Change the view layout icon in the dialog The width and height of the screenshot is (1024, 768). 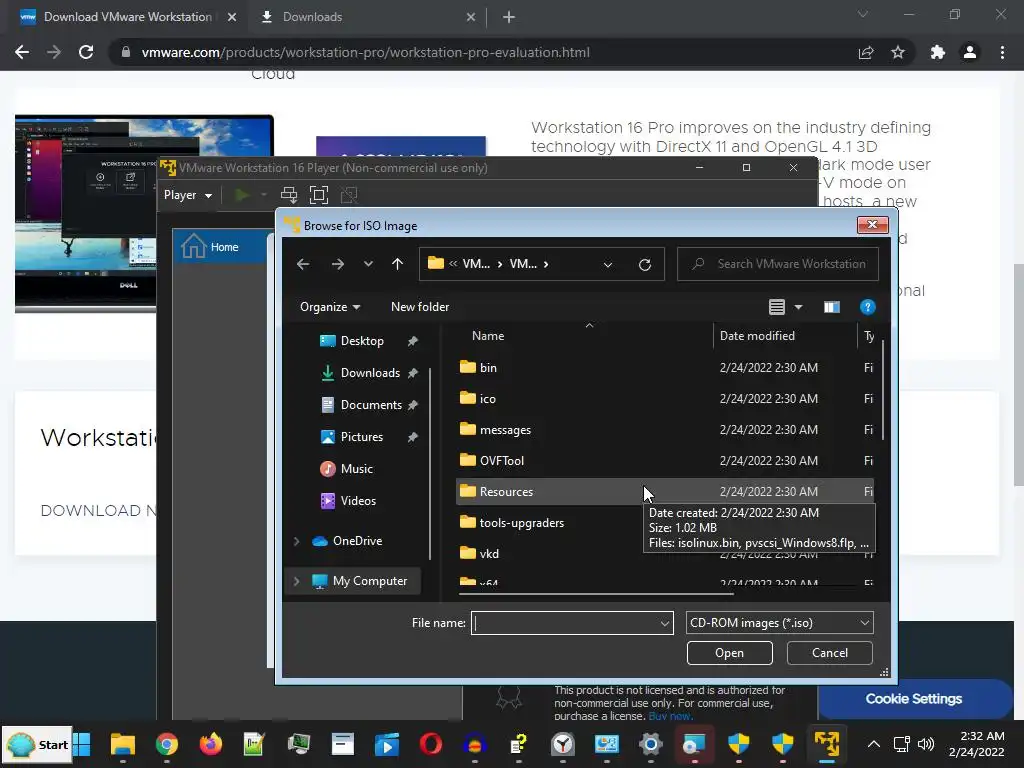tap(776, 307)
